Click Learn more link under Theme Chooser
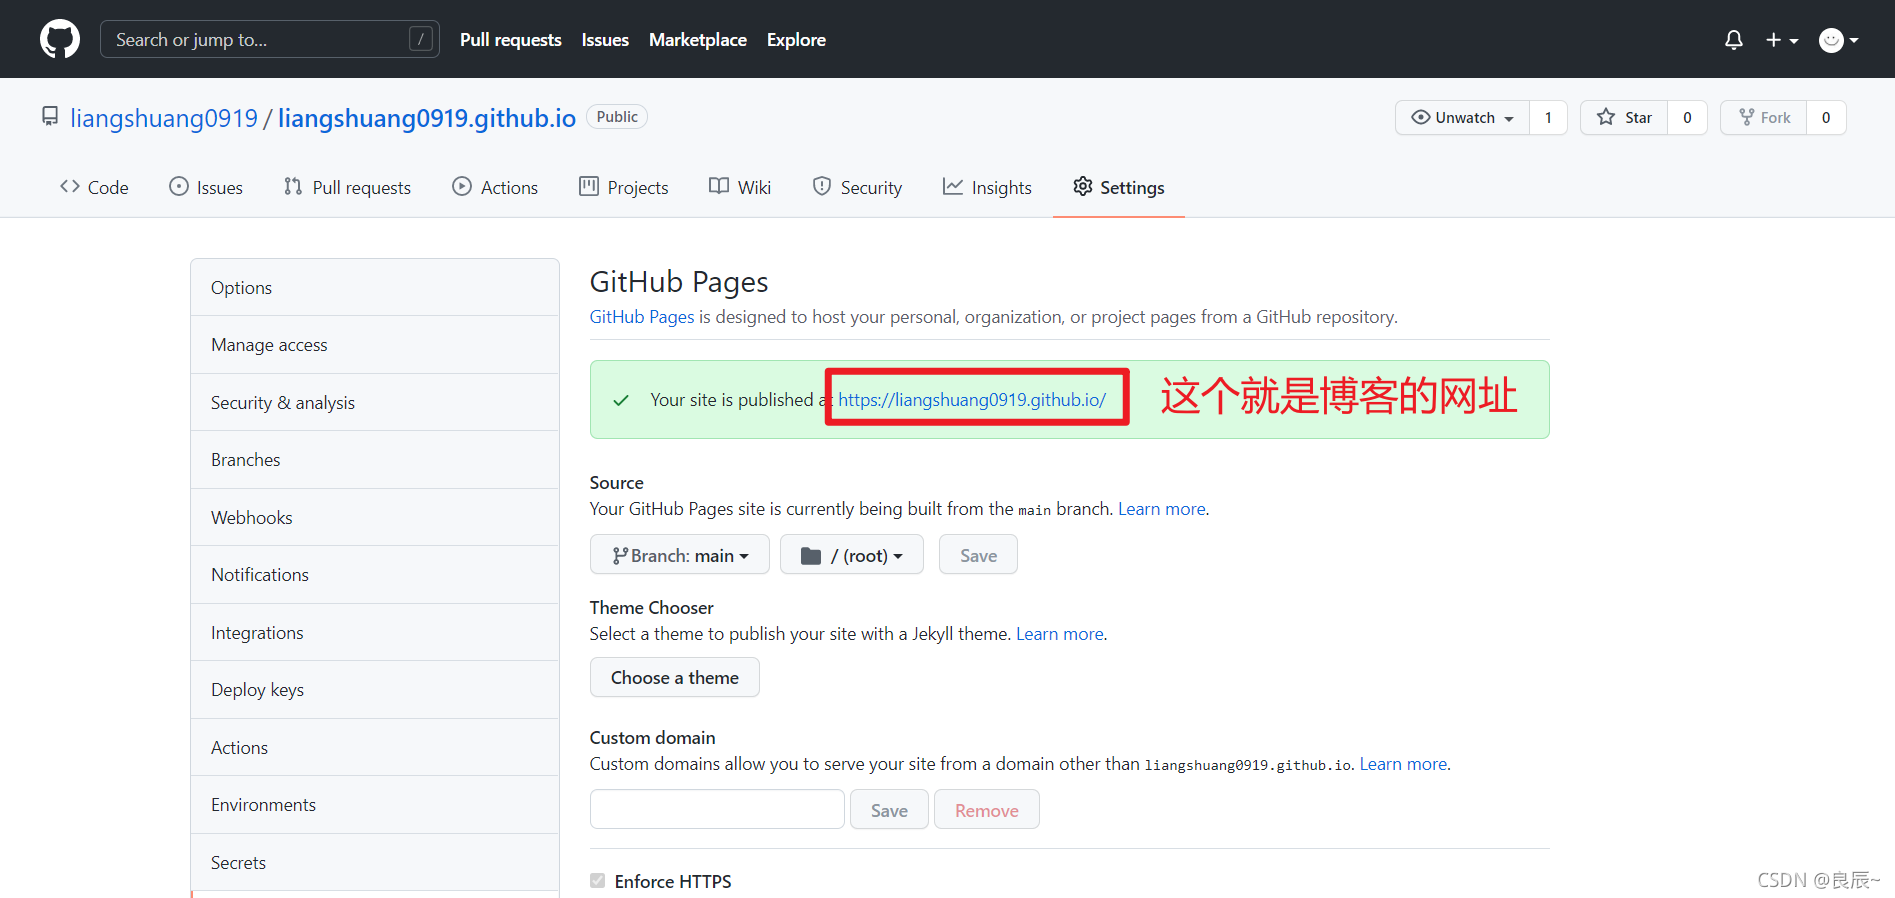 click(1060, 634)
